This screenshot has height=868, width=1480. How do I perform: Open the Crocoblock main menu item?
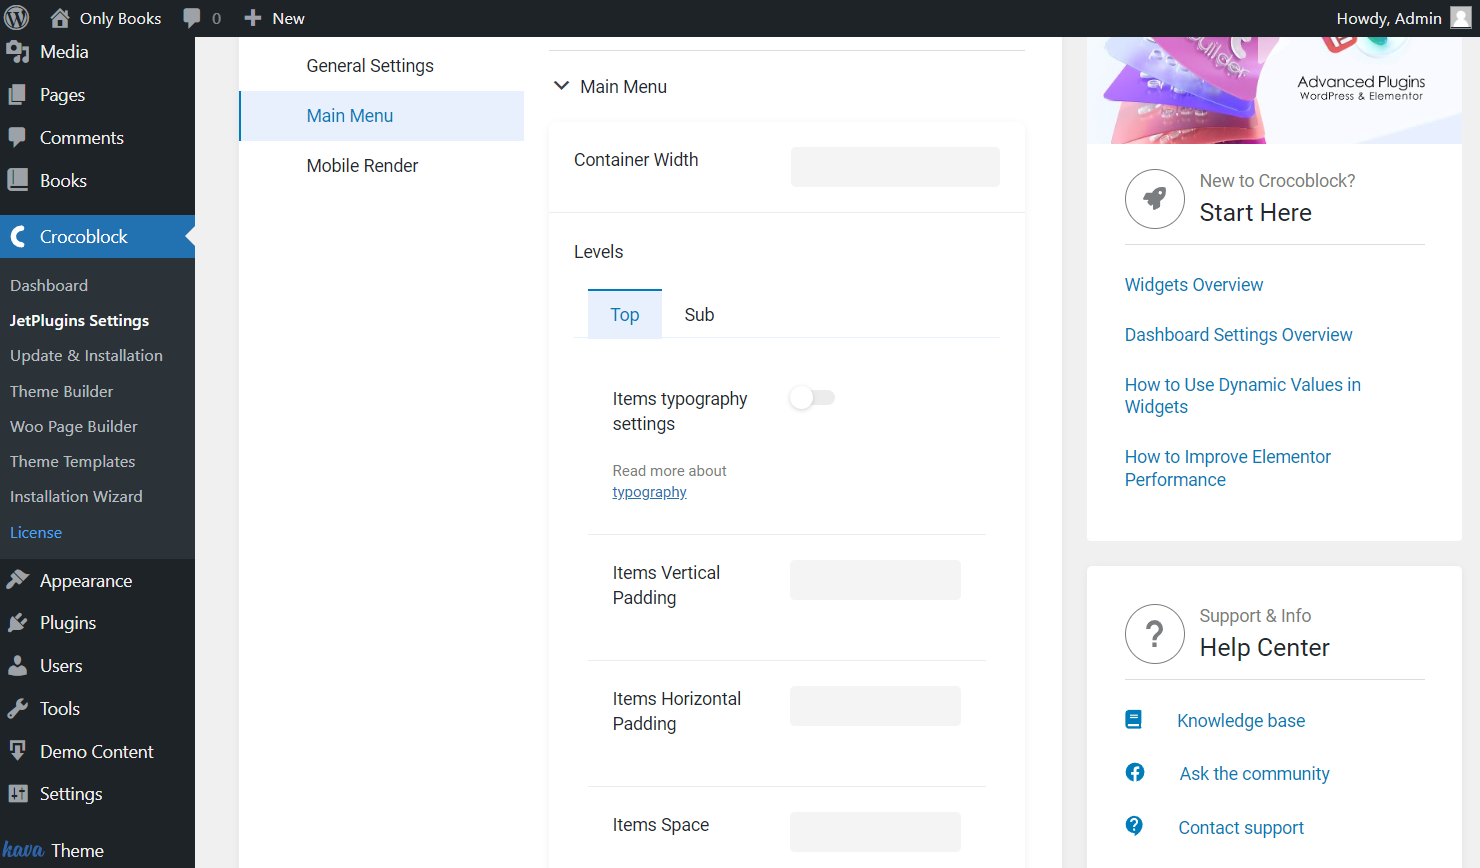tap(97, 237)
